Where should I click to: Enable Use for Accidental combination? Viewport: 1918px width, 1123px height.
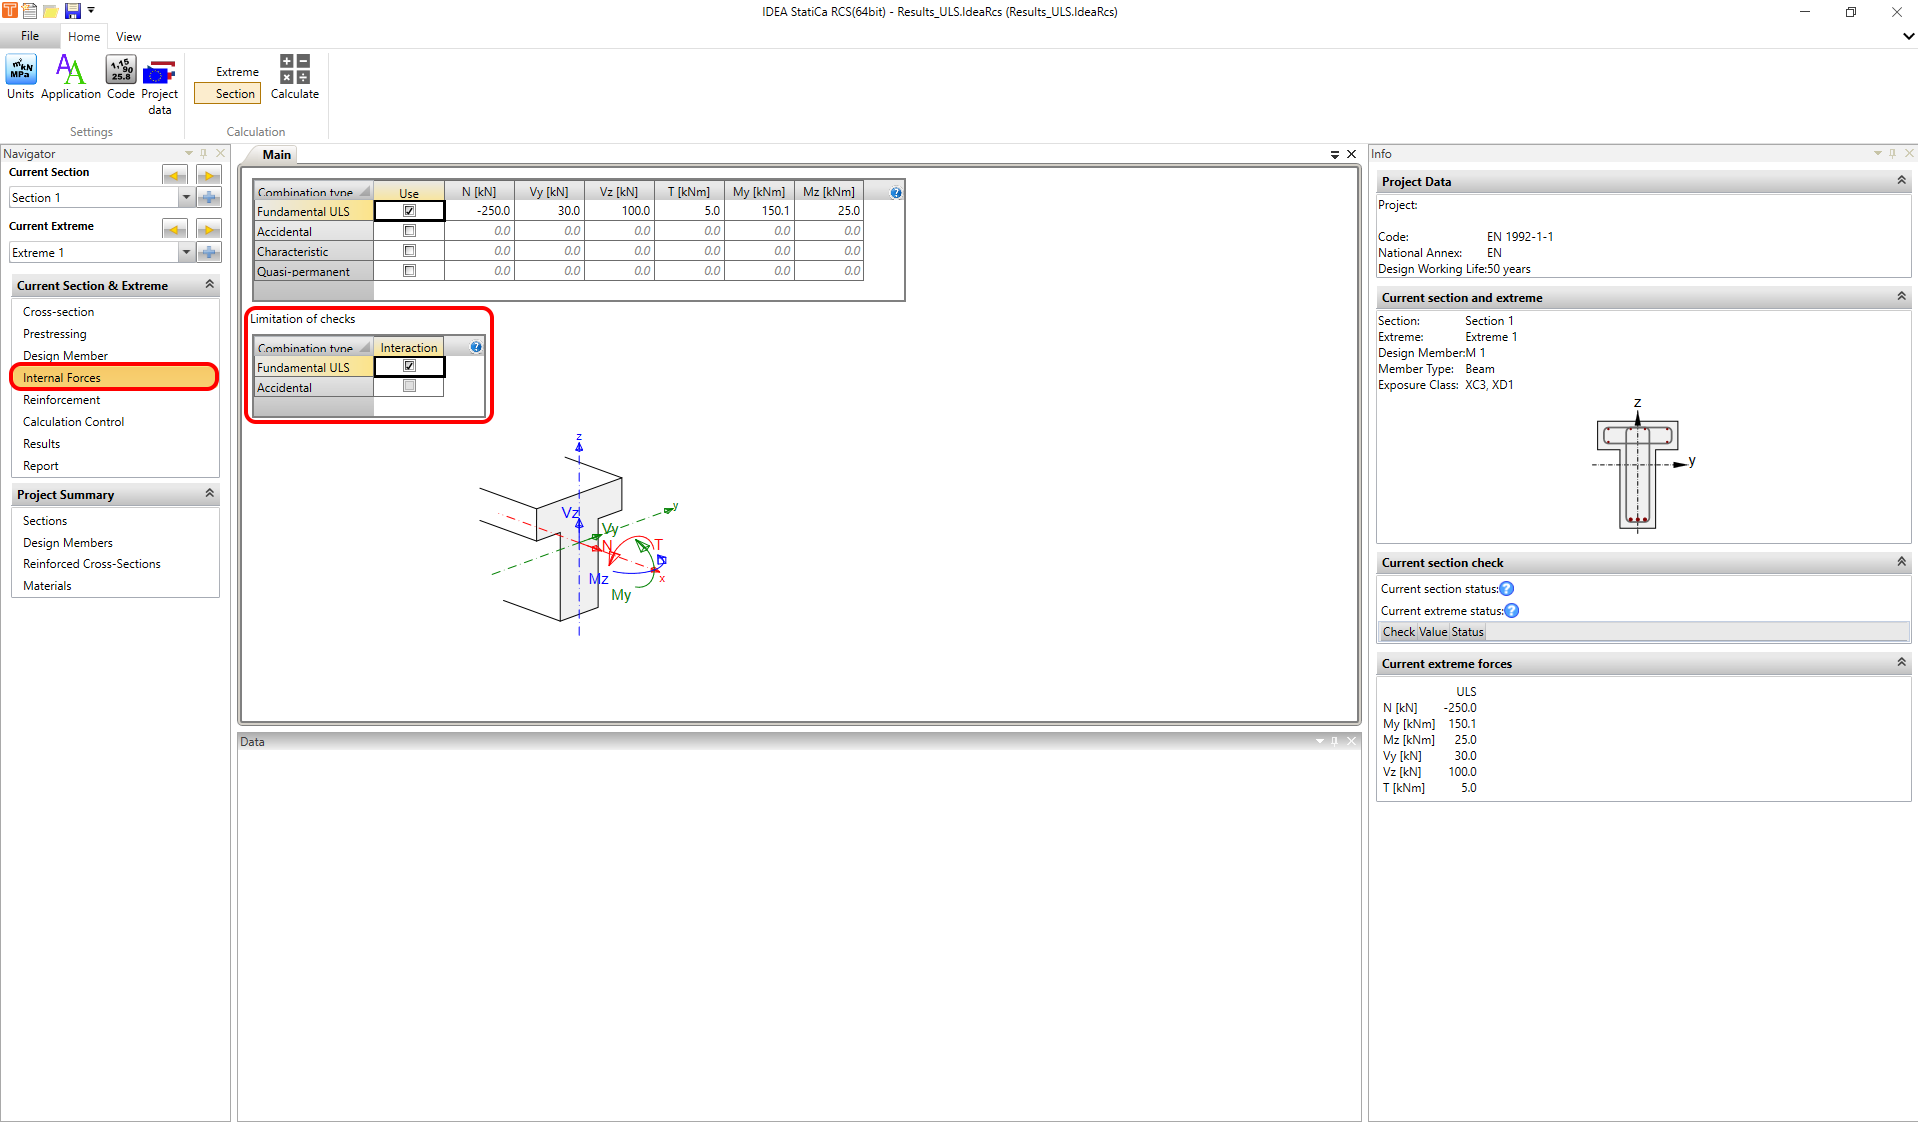[409, 230]
